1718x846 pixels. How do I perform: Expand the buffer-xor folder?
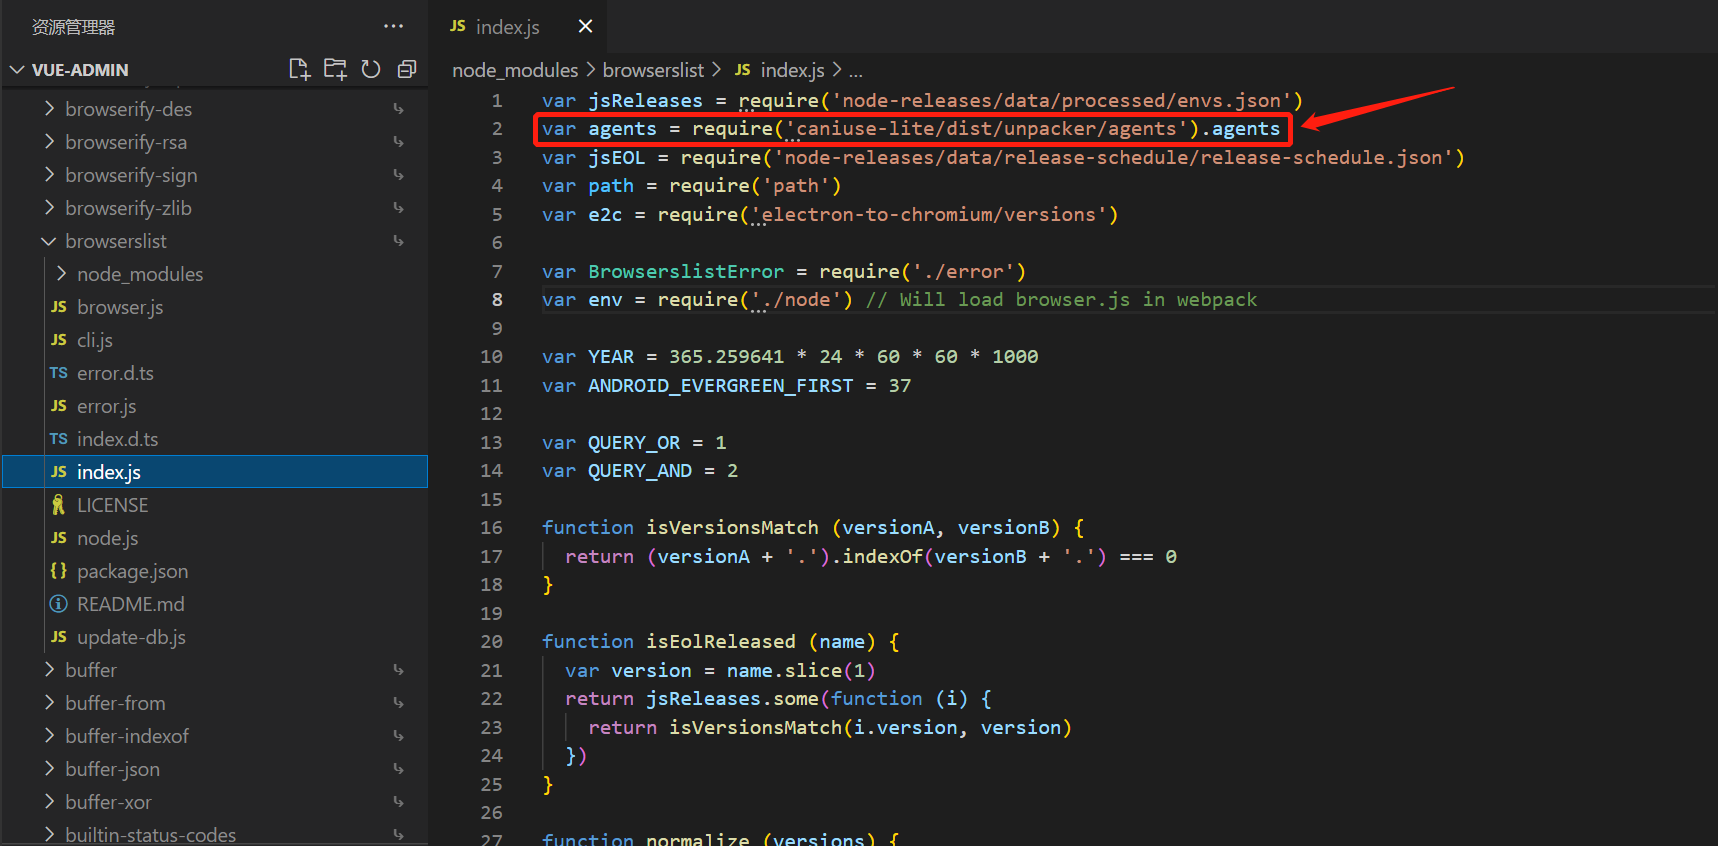coord(215,802)
